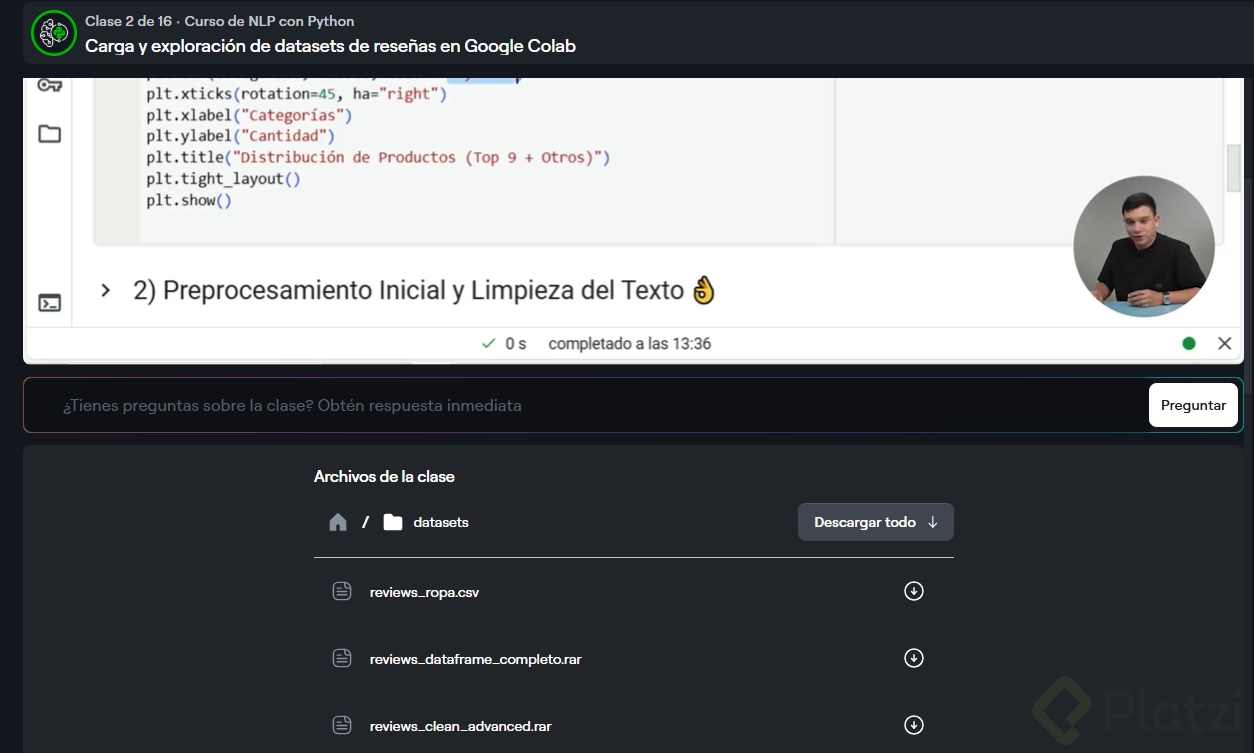Open the Colab secrets key icon
Viewport: 1254px width, 753px height.
[x=49, y=85]
